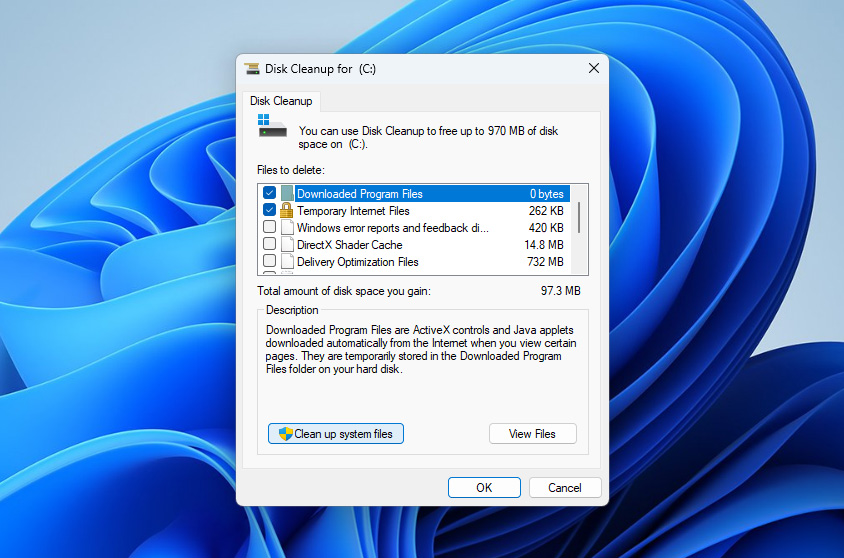Click the 97.3 MB total gain value
This screenshot has height=558, width=844.
(560, 291)
